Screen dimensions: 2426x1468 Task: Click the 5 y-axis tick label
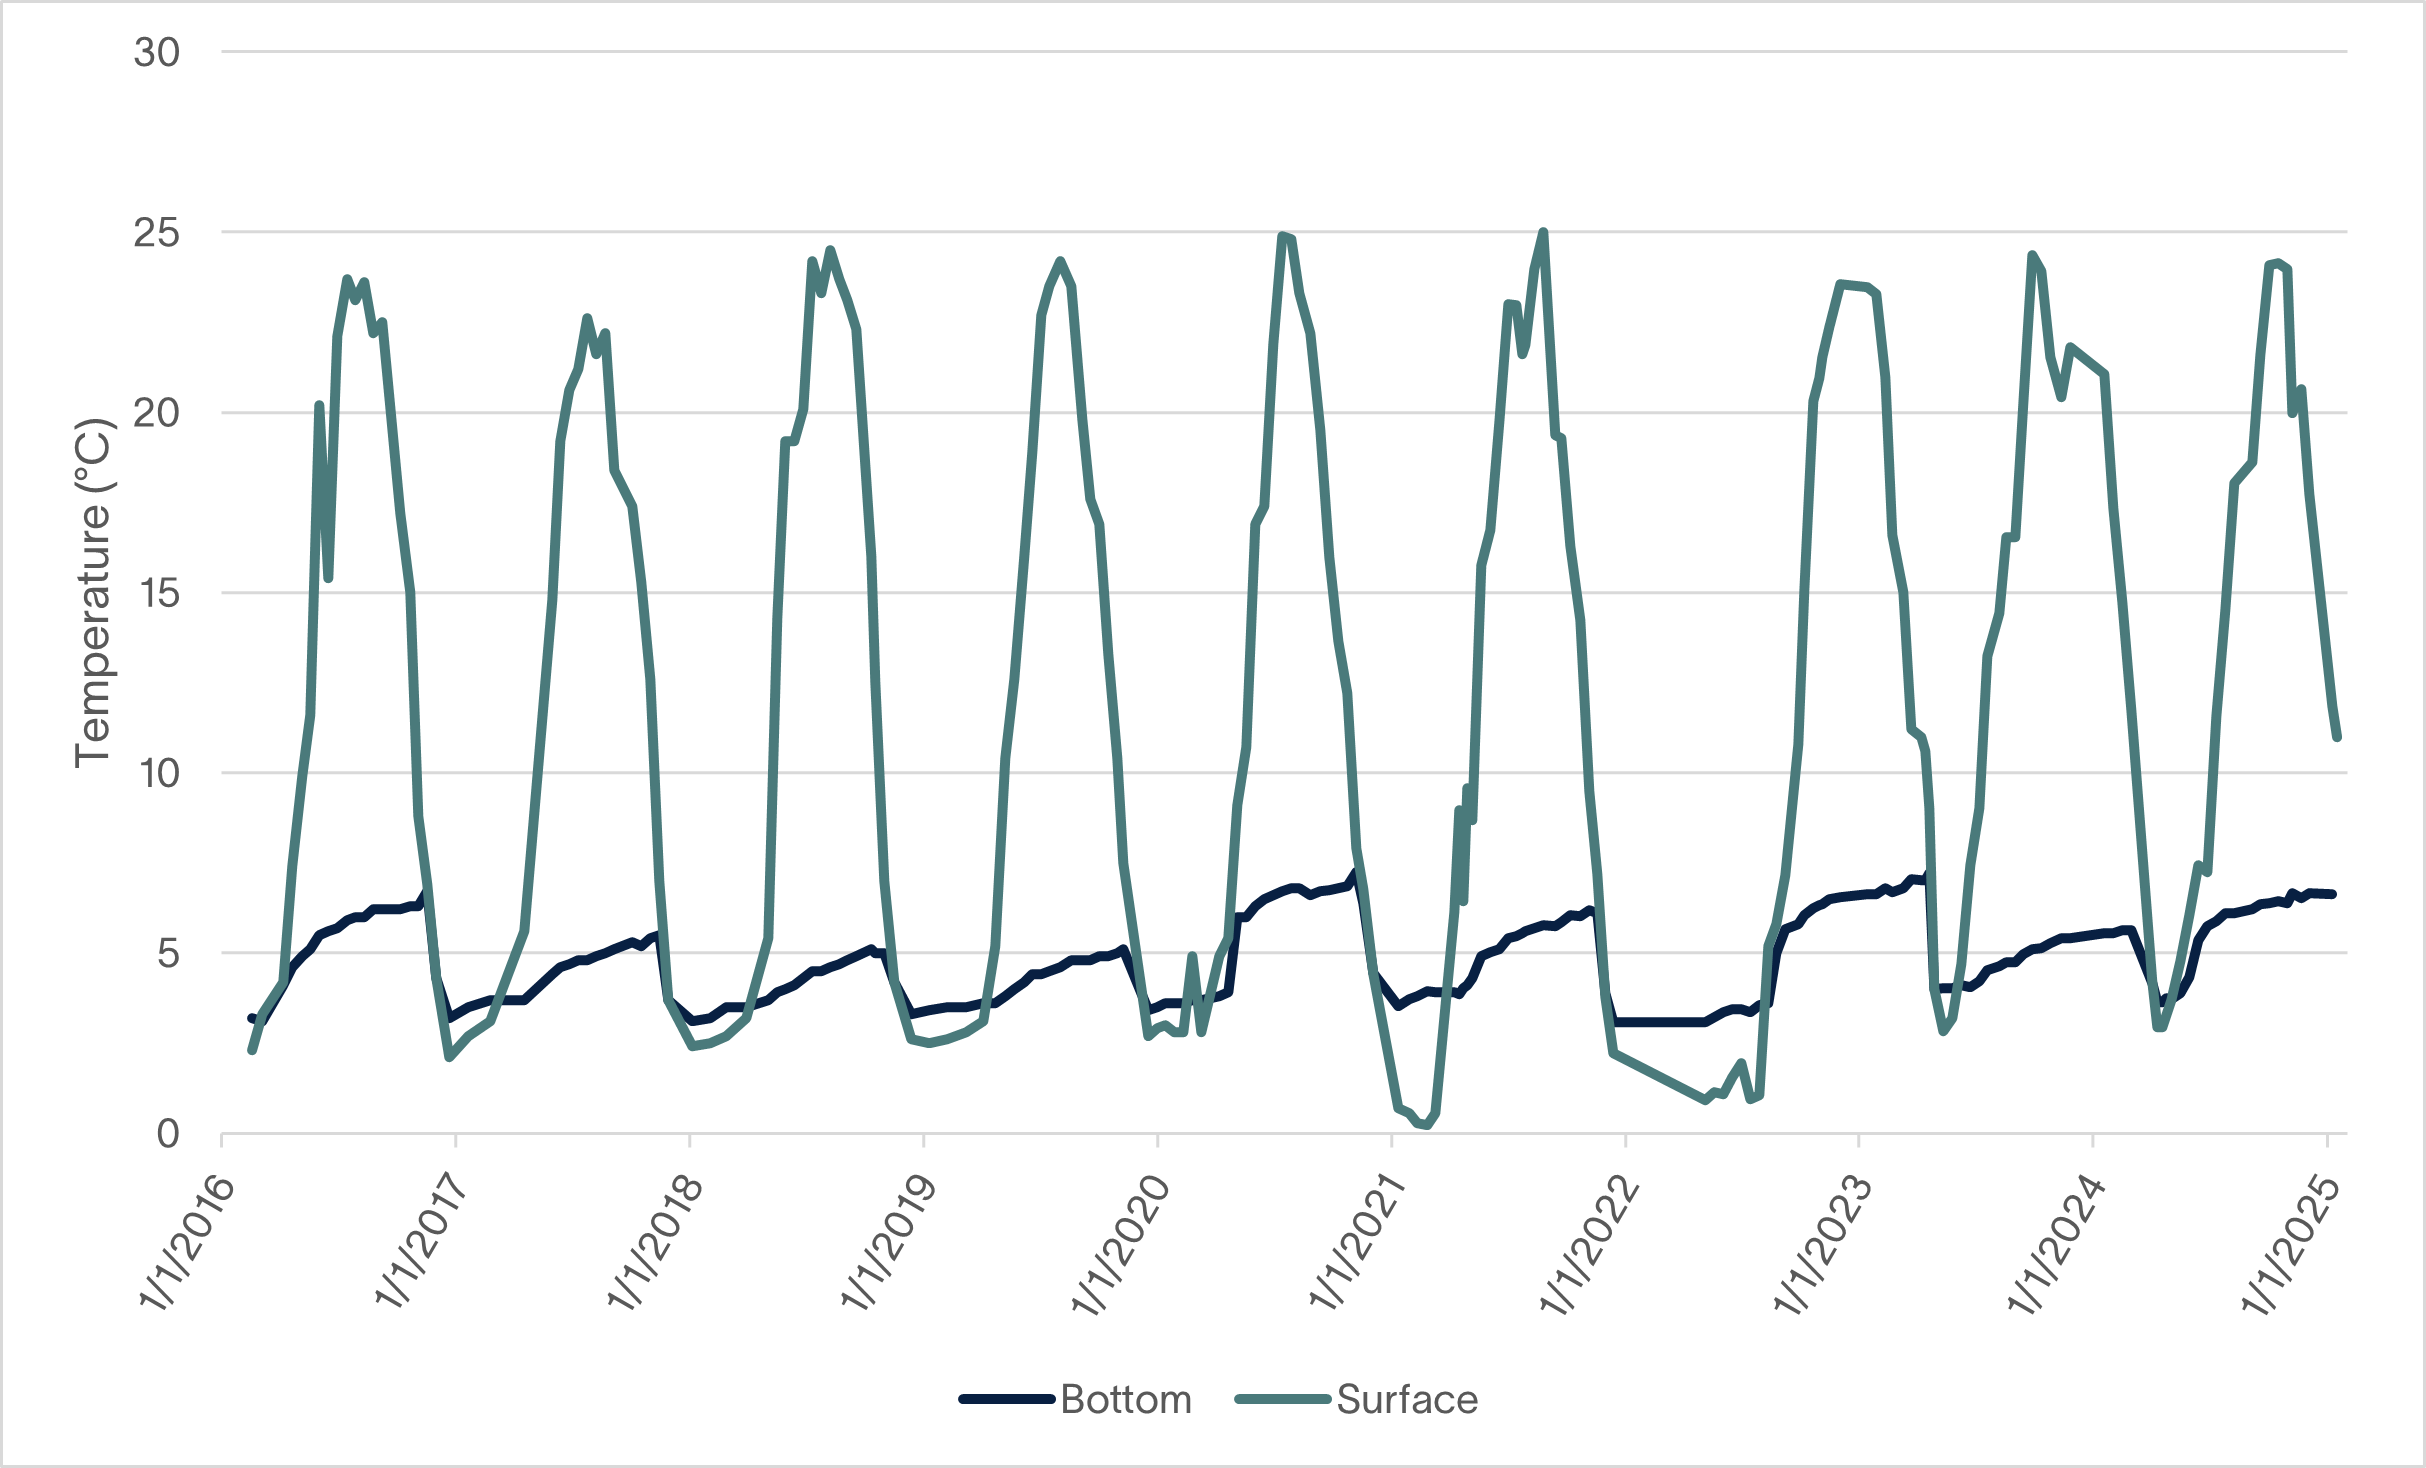tap(168, 953)
